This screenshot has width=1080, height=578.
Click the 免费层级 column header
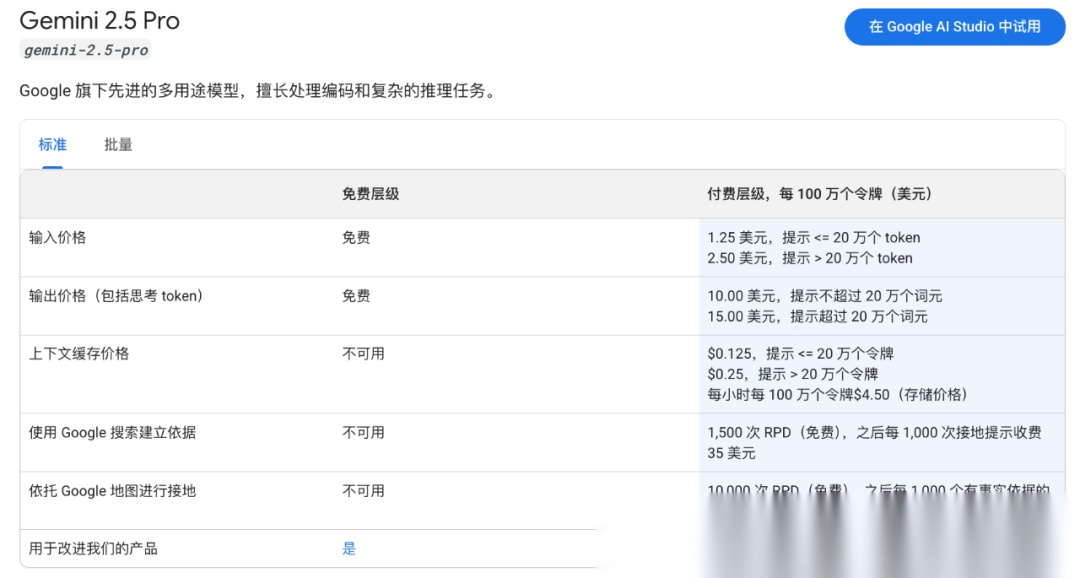point(371,194)
